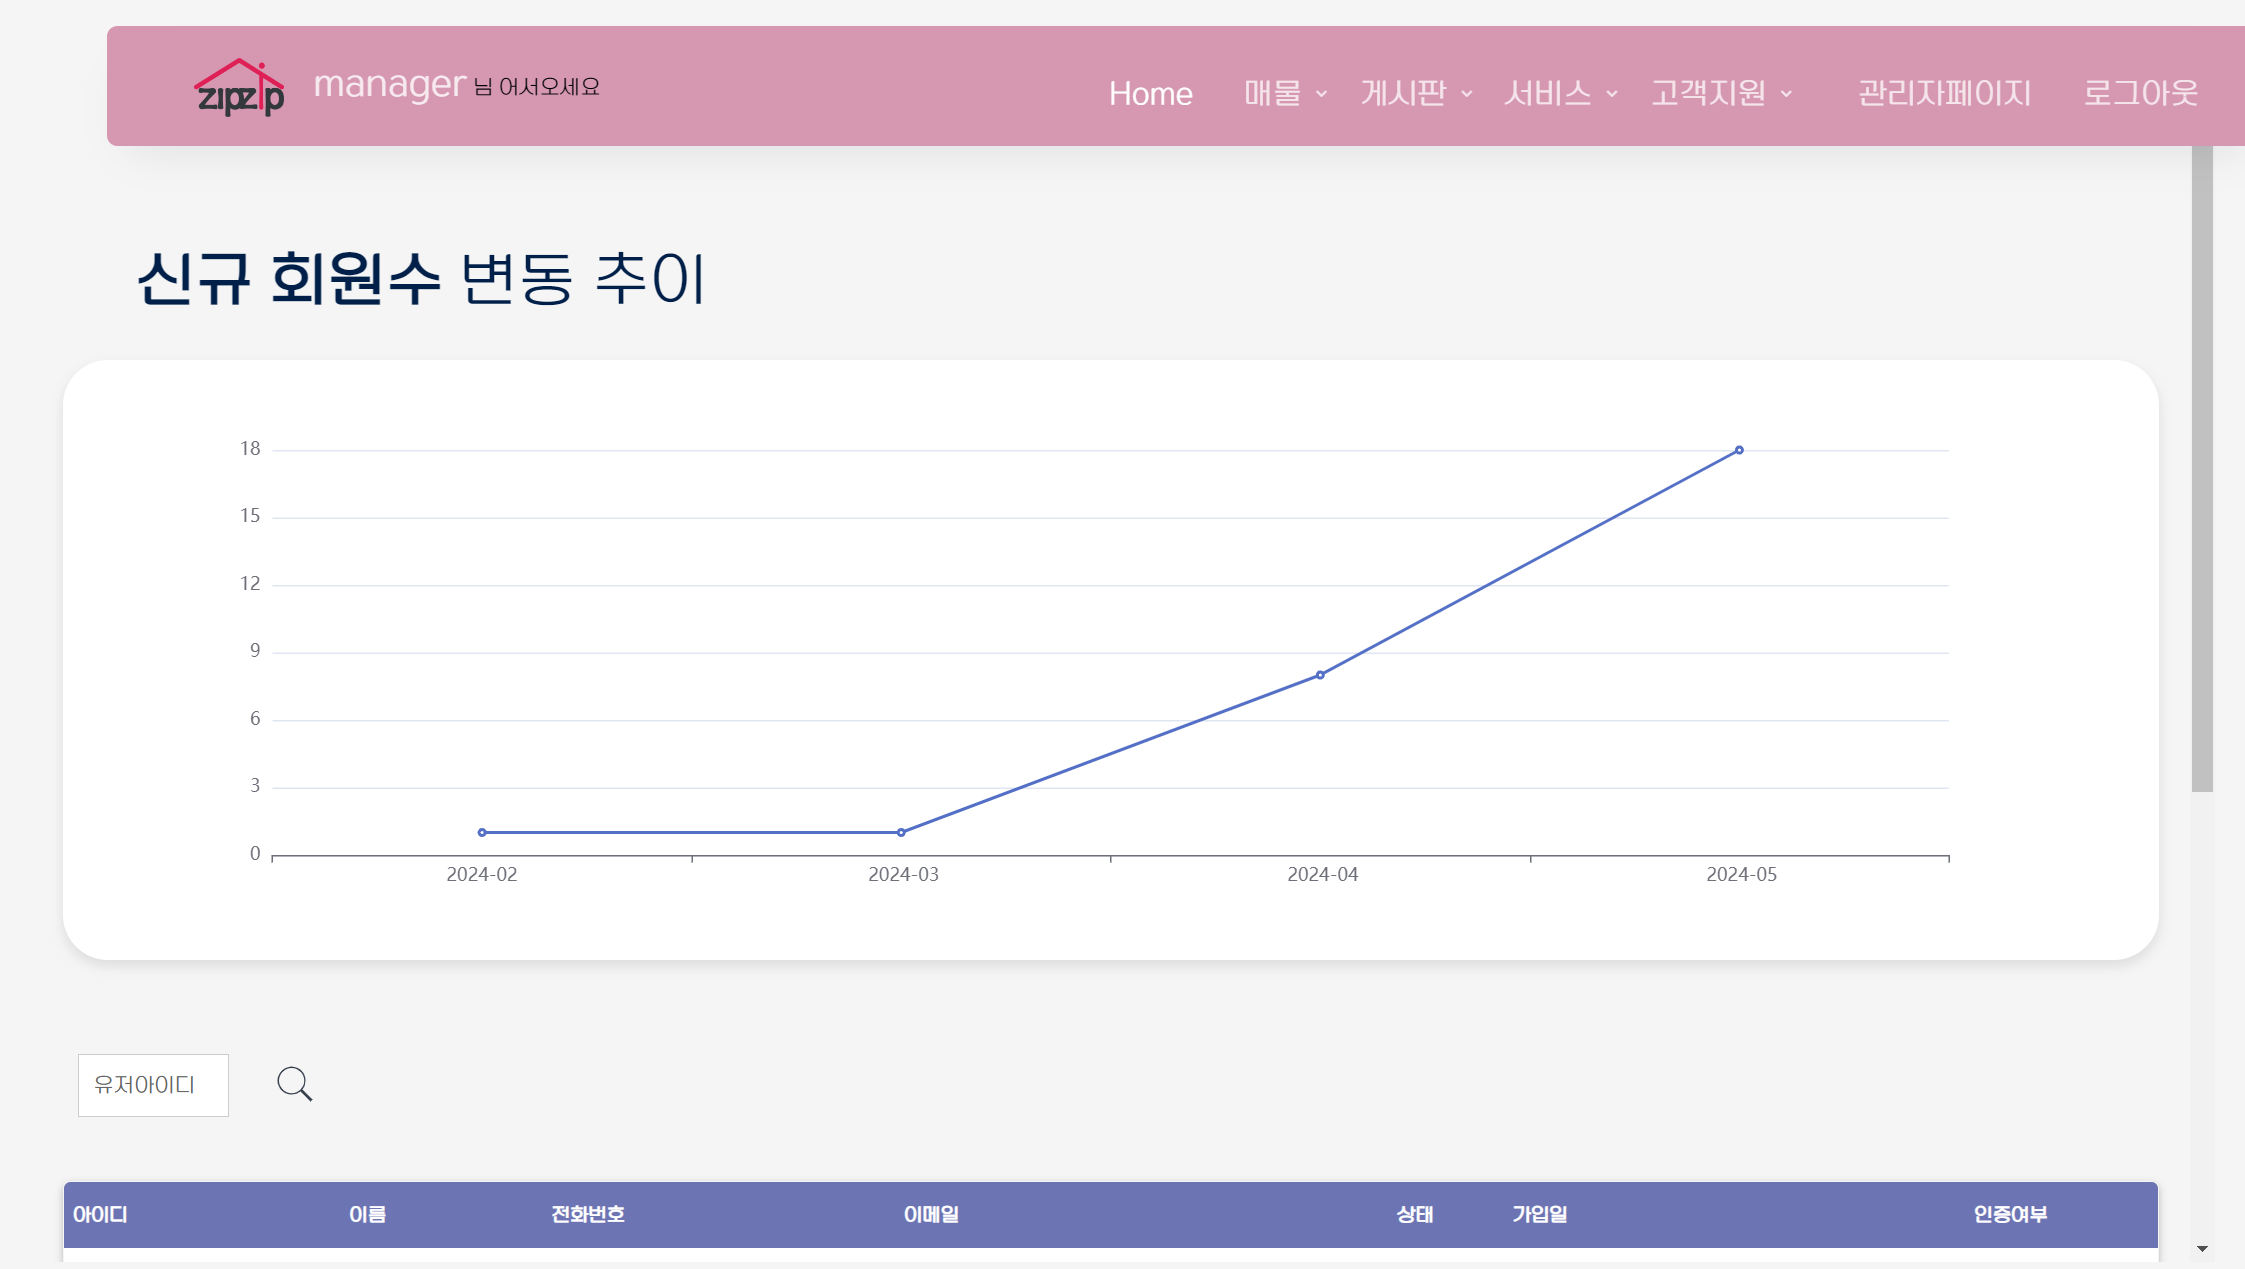Click the zipzip house logo
This screenshot has width=2245, height=1269.
point(239,88)
